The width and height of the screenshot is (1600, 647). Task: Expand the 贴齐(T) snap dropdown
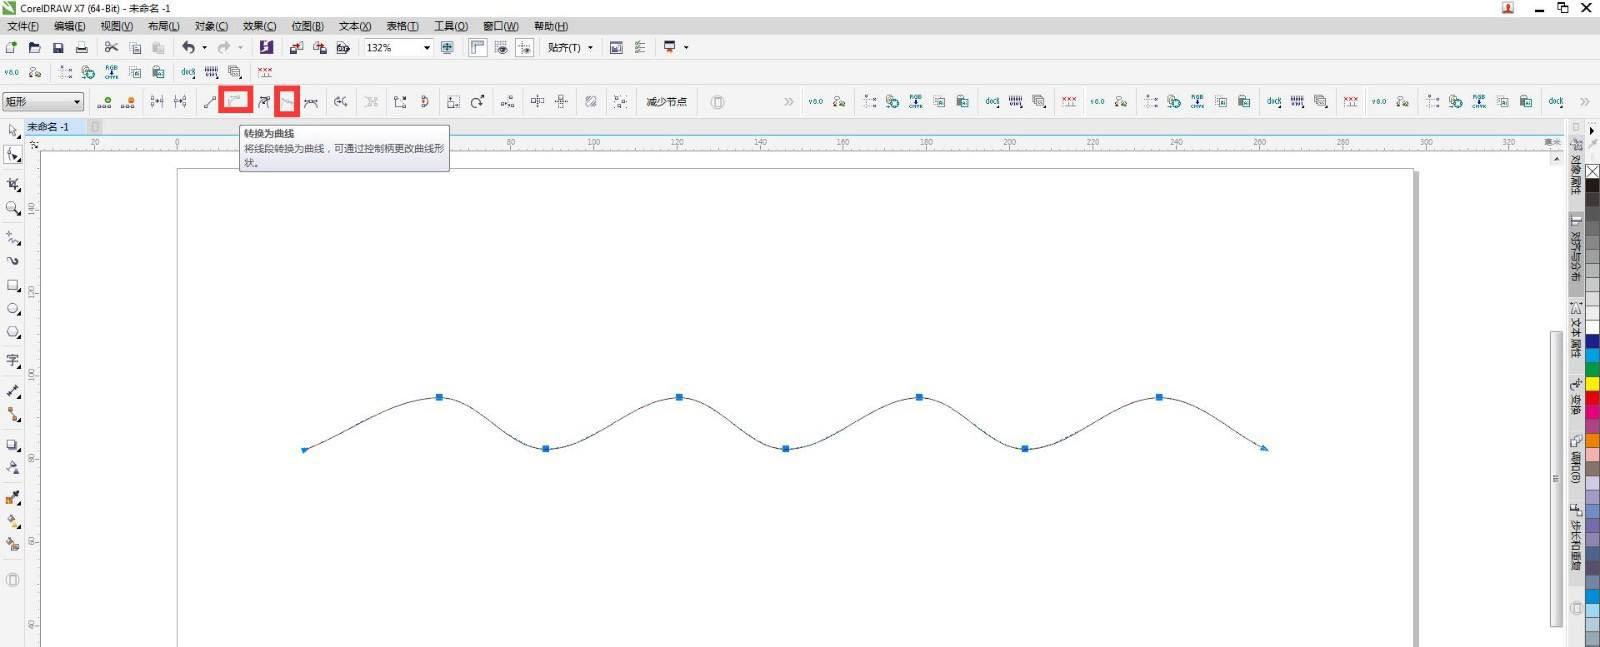pos(570,48)
